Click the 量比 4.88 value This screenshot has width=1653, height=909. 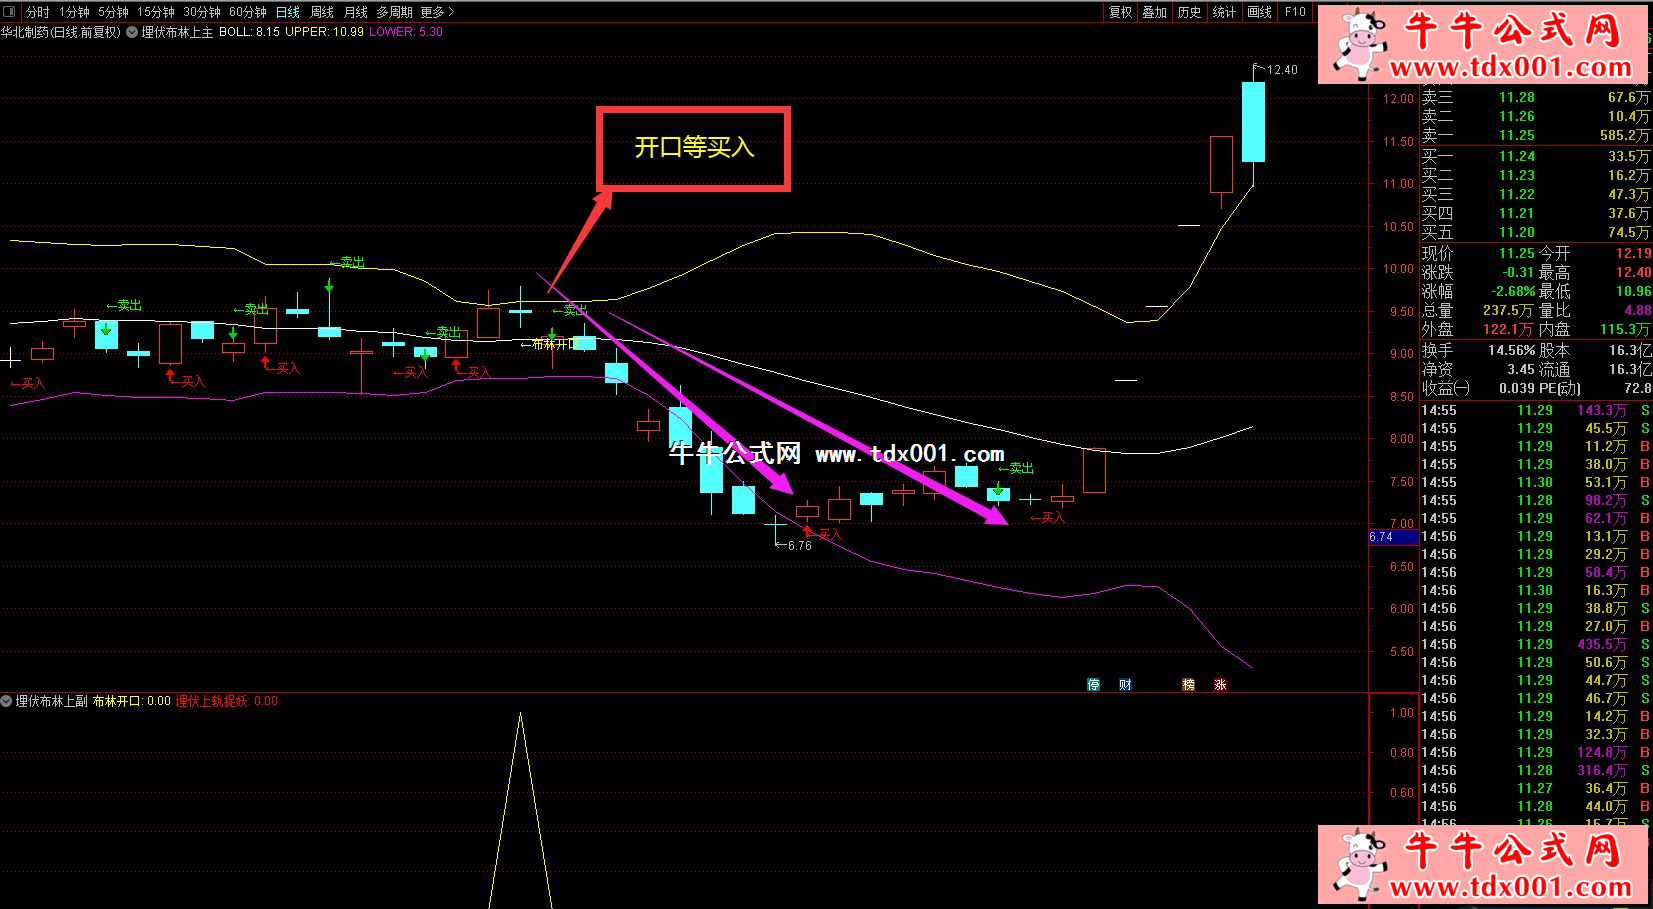coord(1638,310)
